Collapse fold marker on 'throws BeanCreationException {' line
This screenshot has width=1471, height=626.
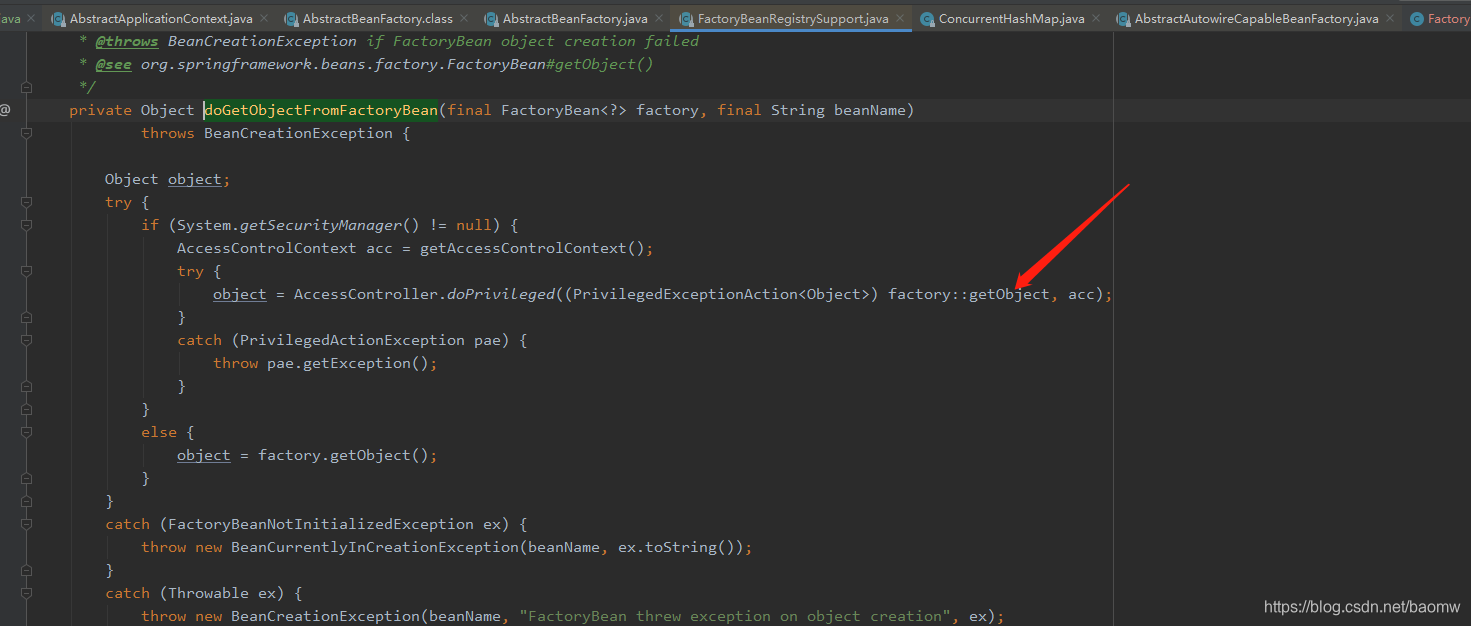[x=26, y=133]
